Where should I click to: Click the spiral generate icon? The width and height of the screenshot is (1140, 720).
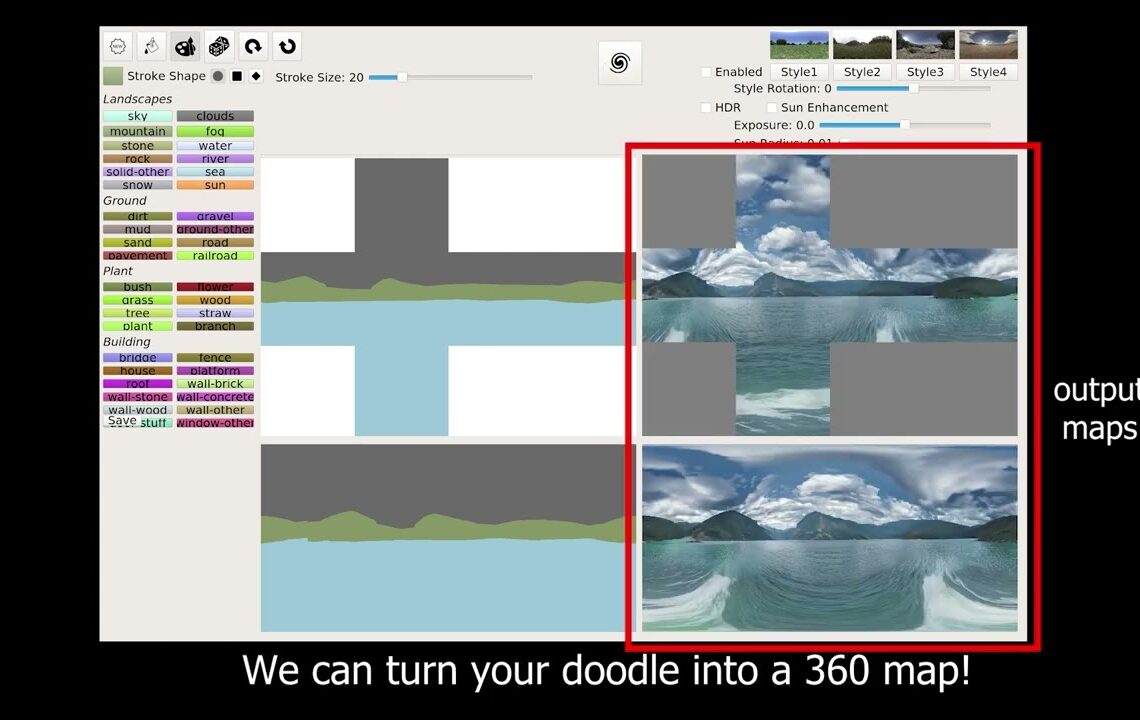(x=619, y=63)
